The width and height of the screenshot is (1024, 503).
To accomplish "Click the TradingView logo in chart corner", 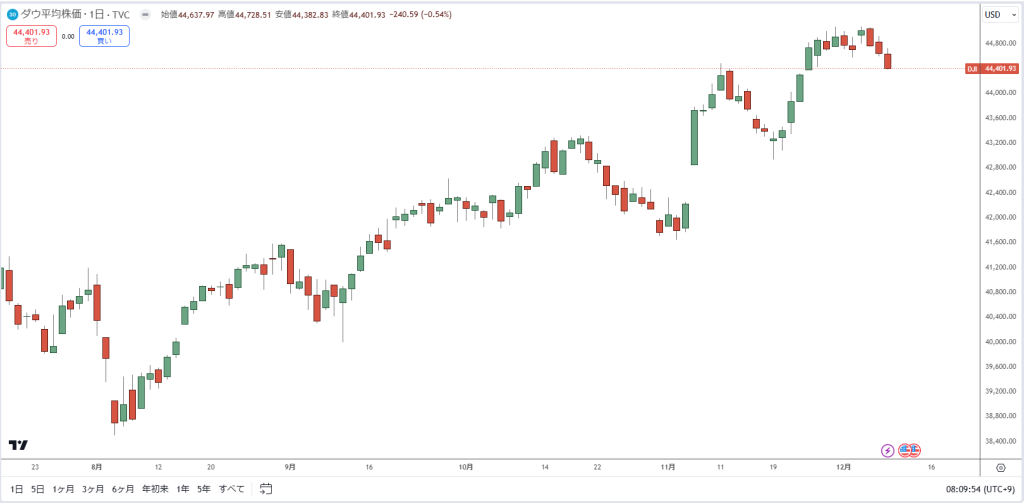I will click(x=18, y=445).
